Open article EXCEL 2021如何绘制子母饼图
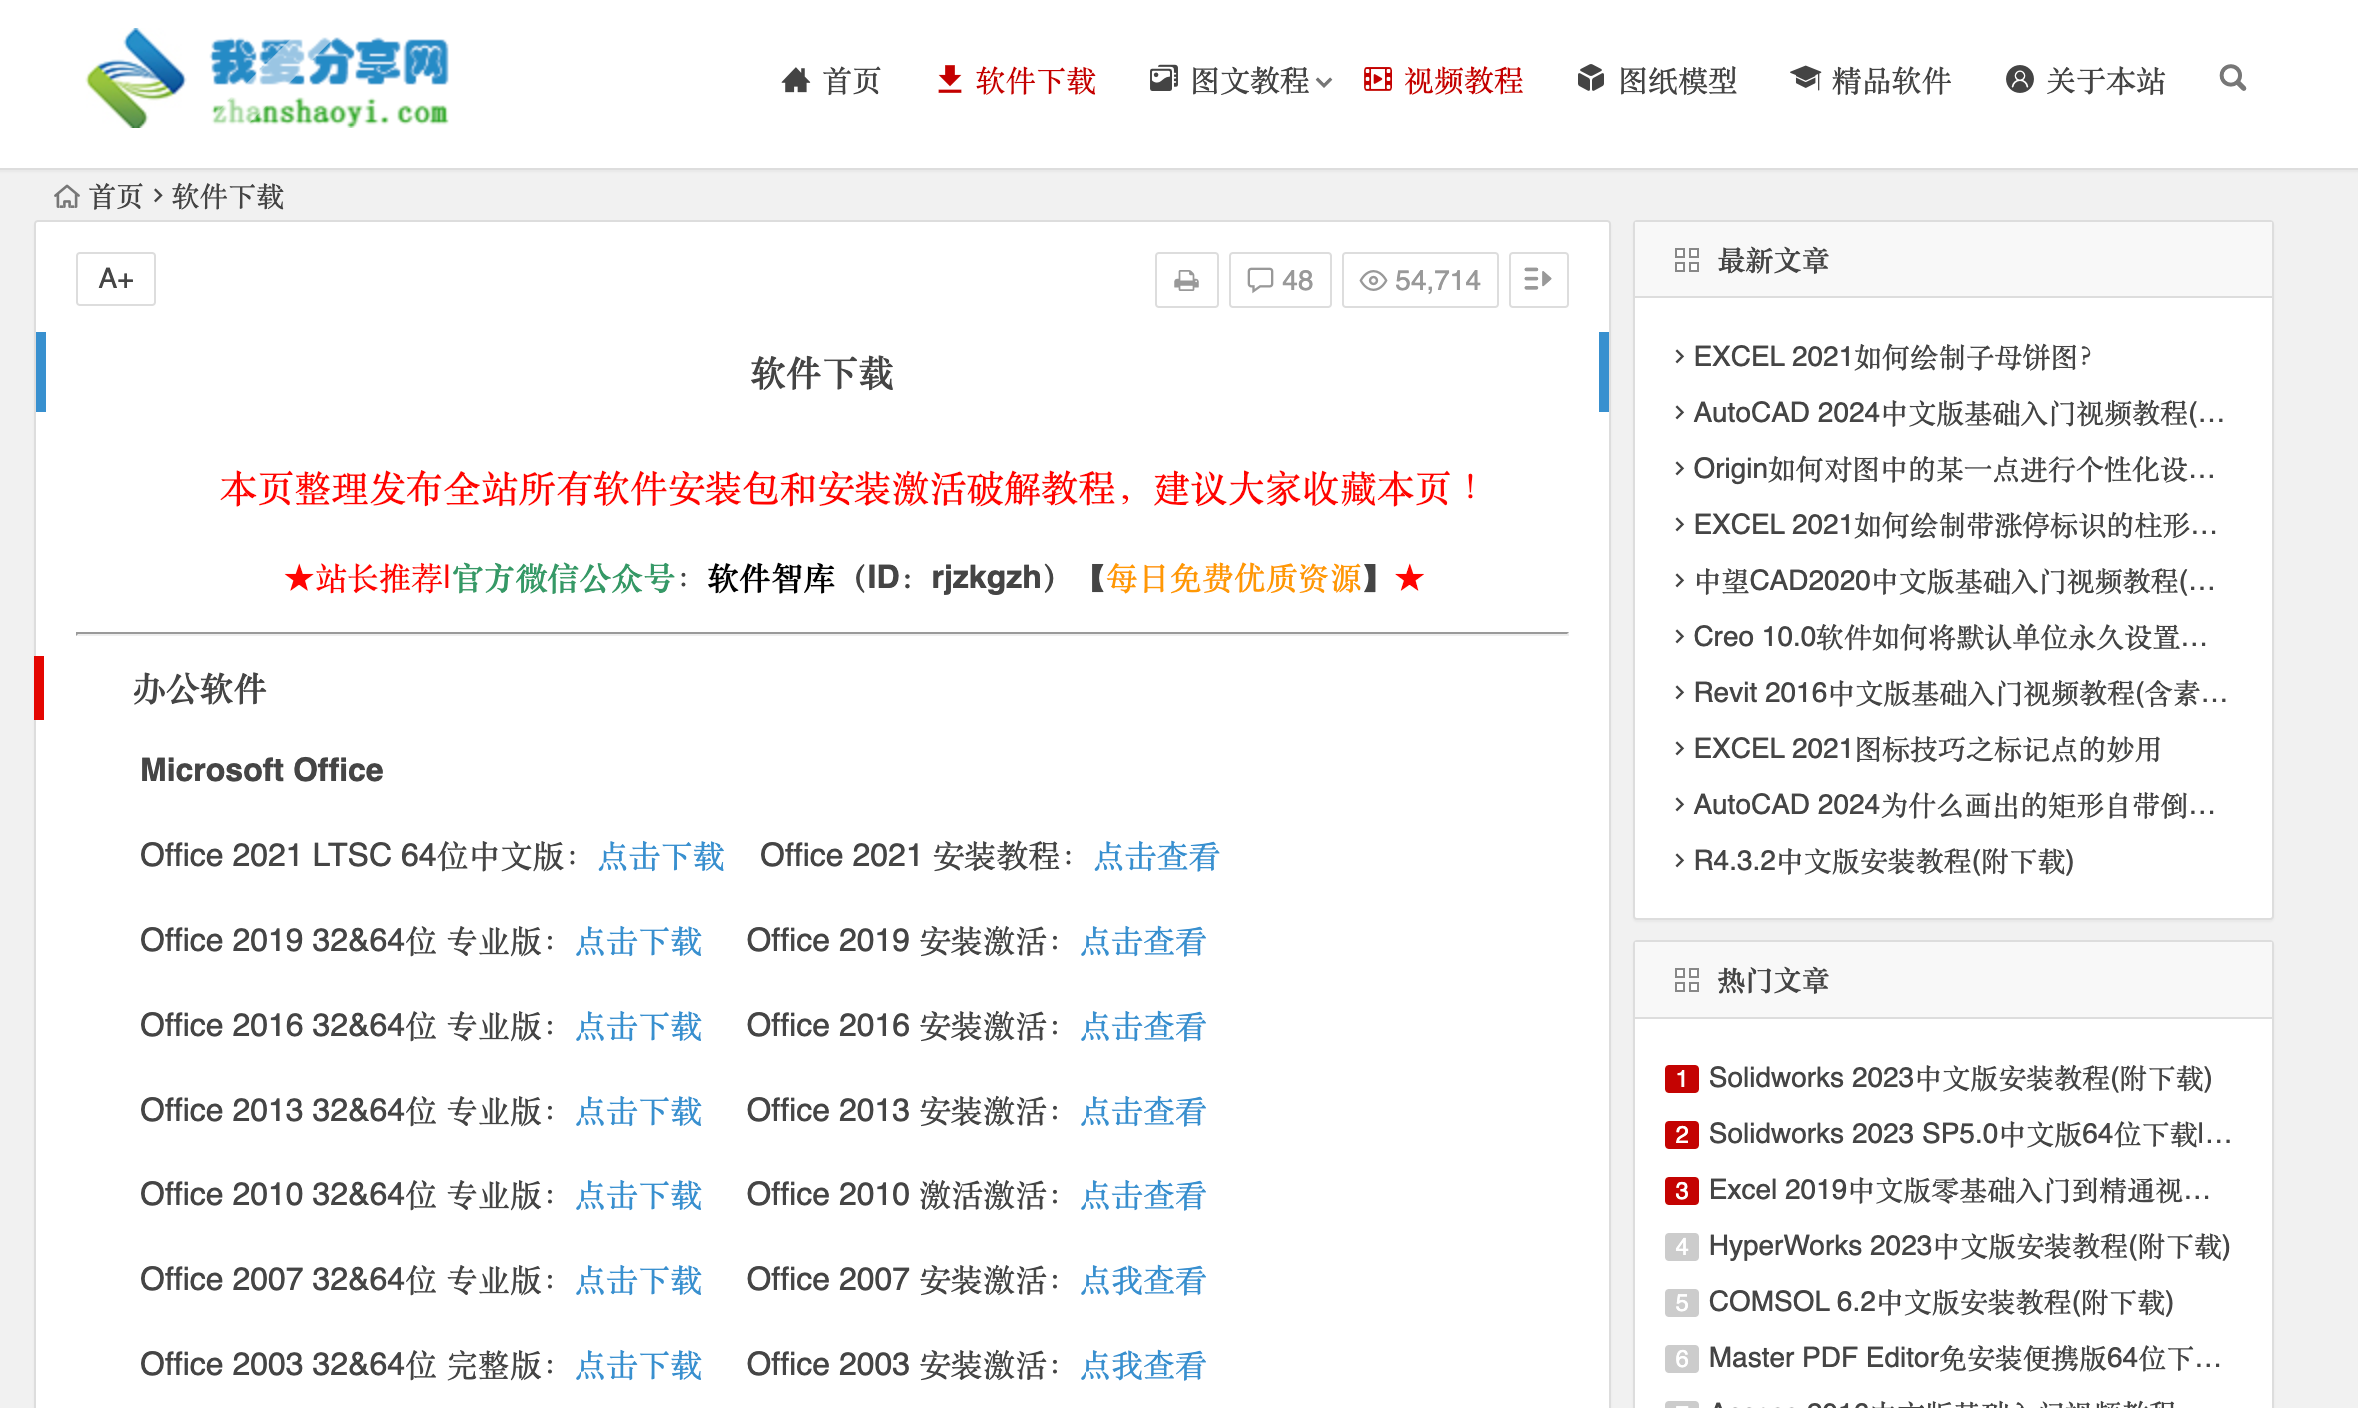 (1890, 357)
